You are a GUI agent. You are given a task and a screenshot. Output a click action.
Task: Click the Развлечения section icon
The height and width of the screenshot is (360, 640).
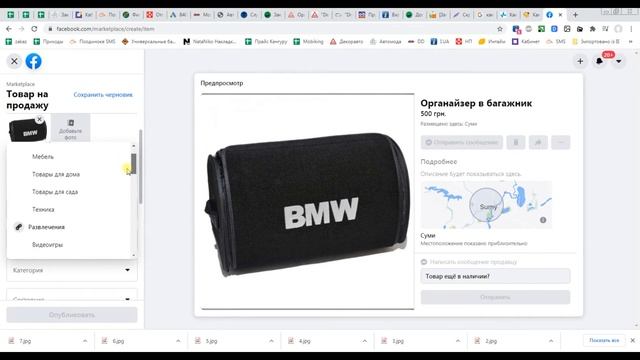(19, 227)
